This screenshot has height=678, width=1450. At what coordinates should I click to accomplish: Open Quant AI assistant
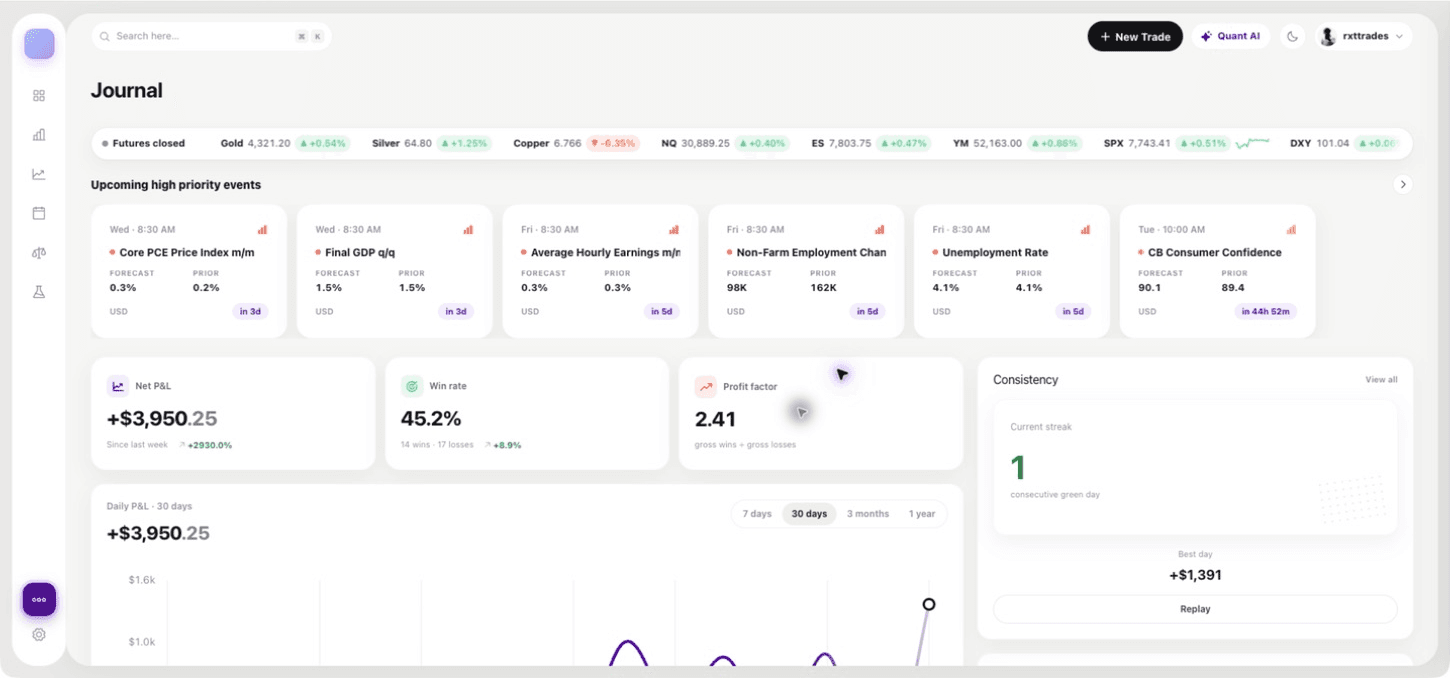1230,36
